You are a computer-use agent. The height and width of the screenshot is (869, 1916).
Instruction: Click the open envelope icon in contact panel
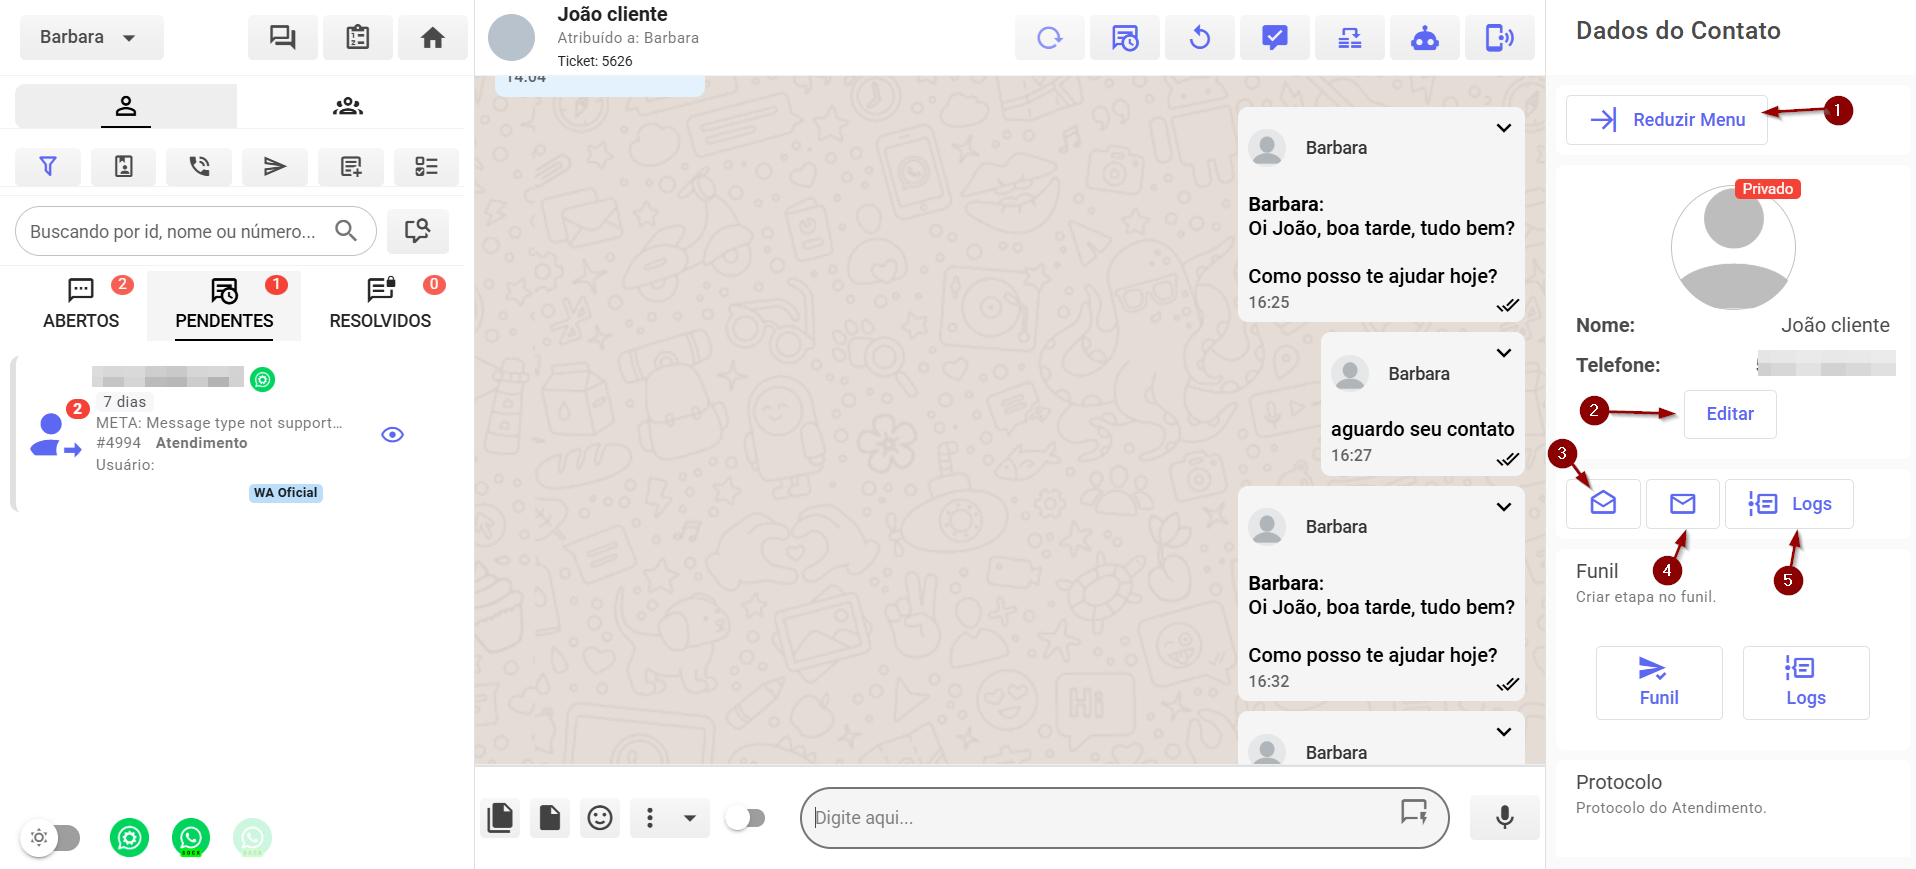[1603, 503]
